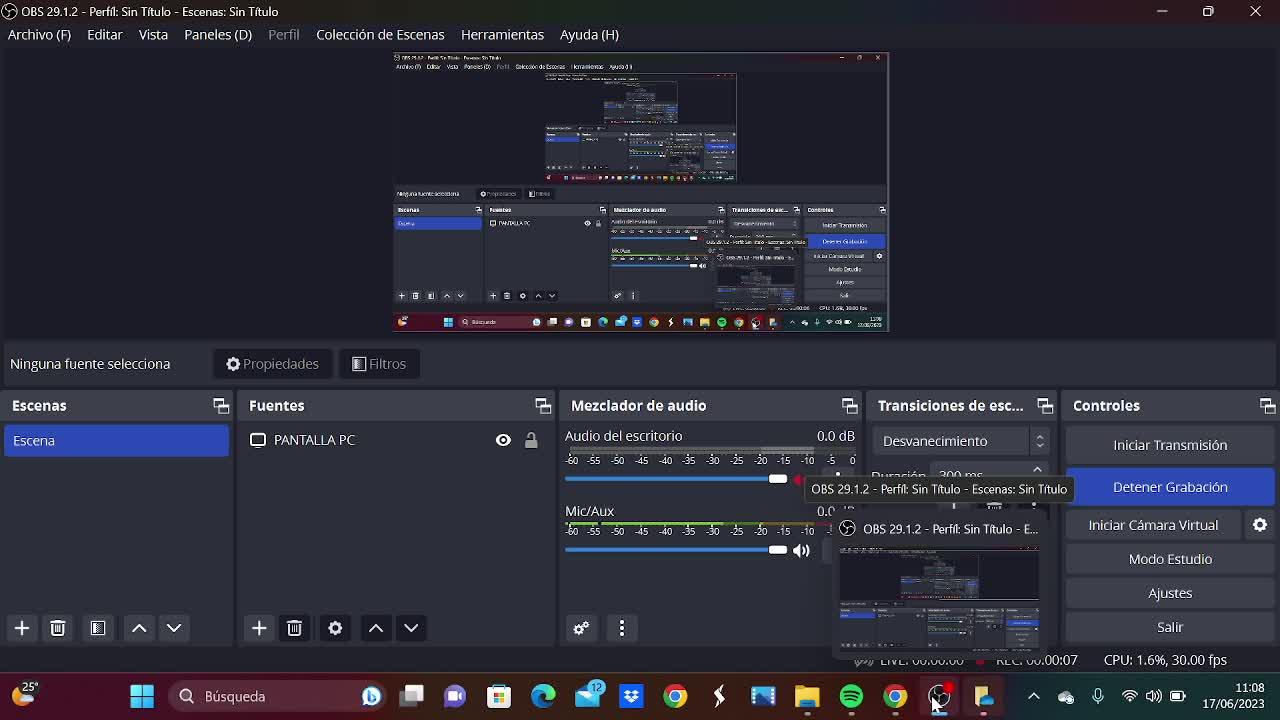
Task: Move source down in Fuentes panel
Action: [411, 628]
